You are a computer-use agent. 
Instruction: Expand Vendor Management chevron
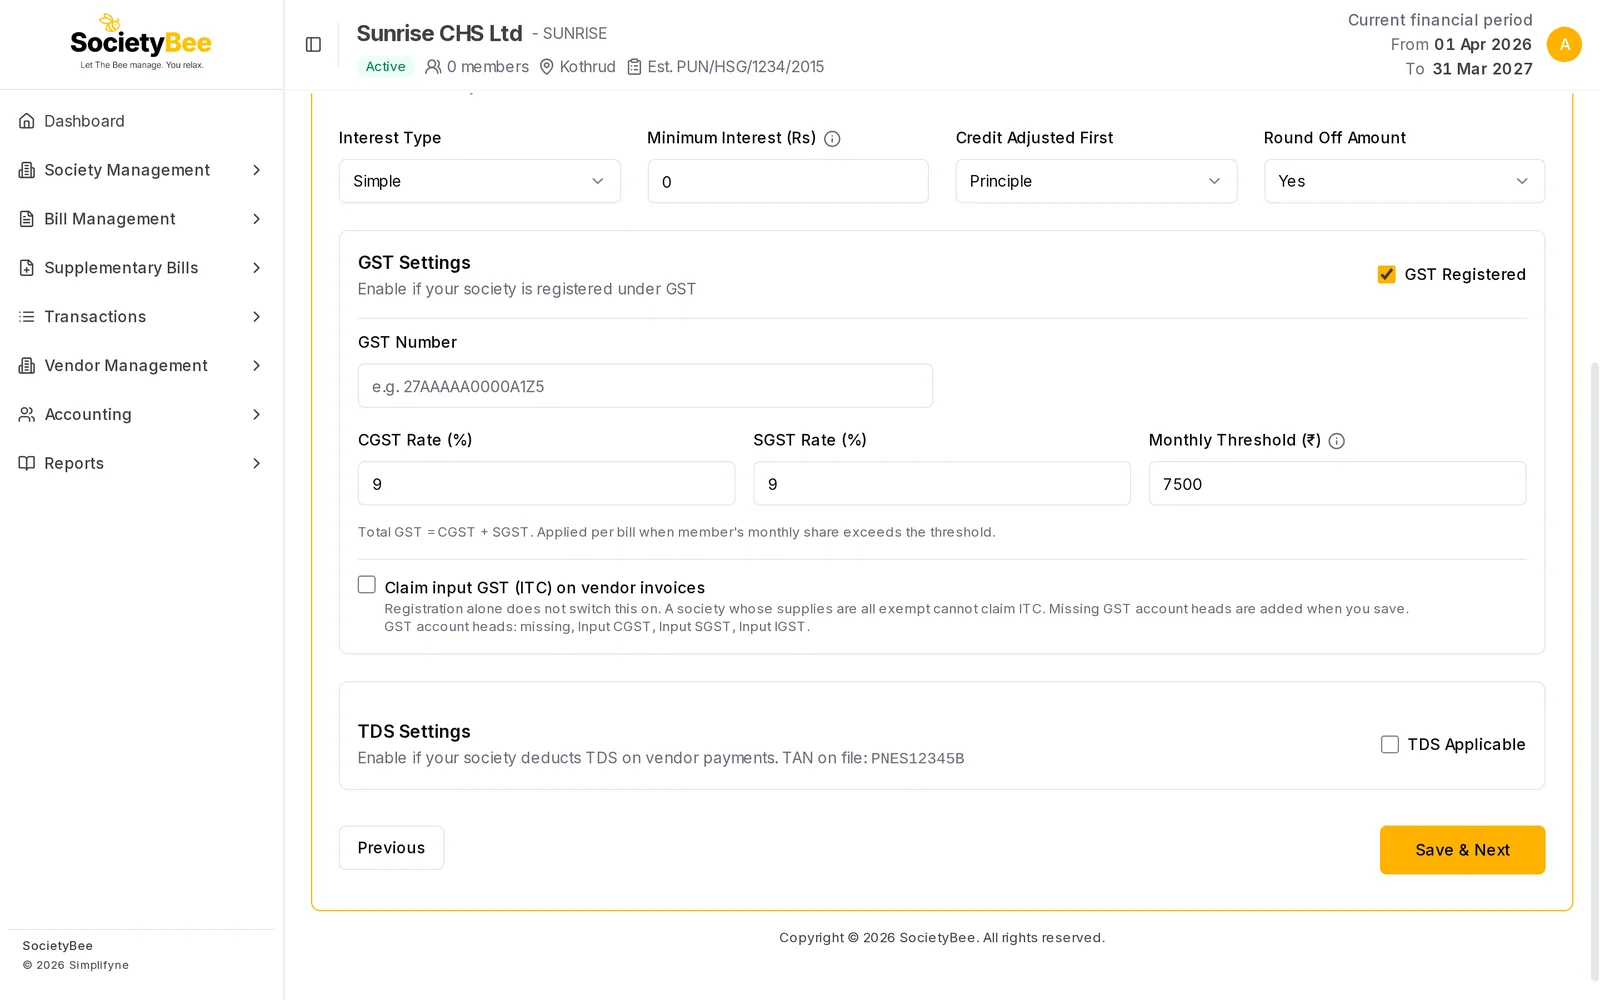[x=256, y=366]
